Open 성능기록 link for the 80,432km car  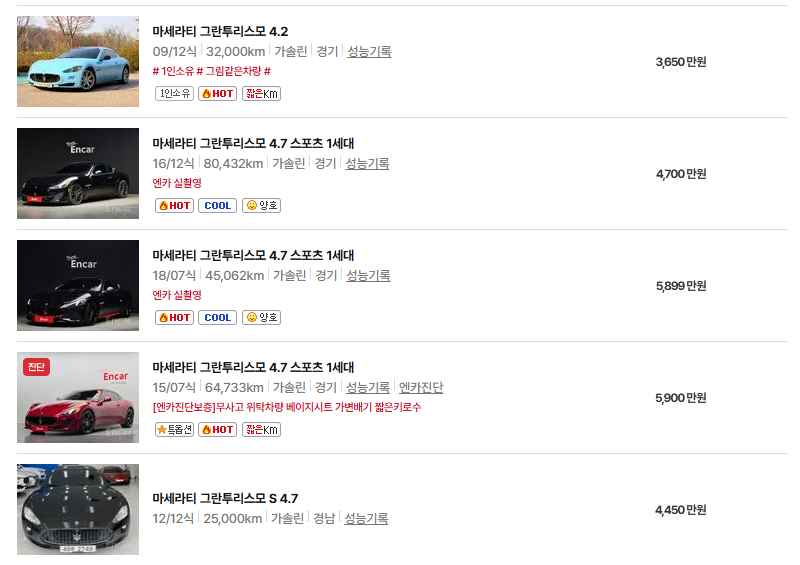[367, 163]
